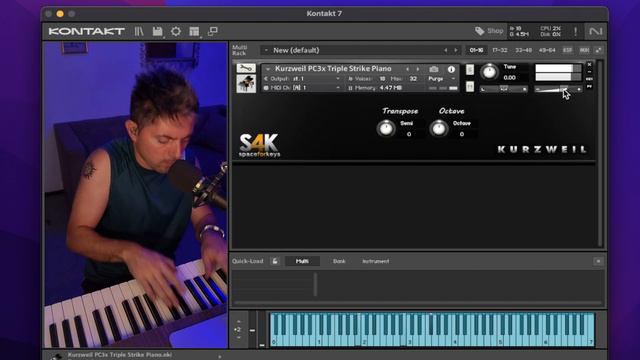
Task: Switch to channels 01-16 page
Action: (x=476, y=50)
